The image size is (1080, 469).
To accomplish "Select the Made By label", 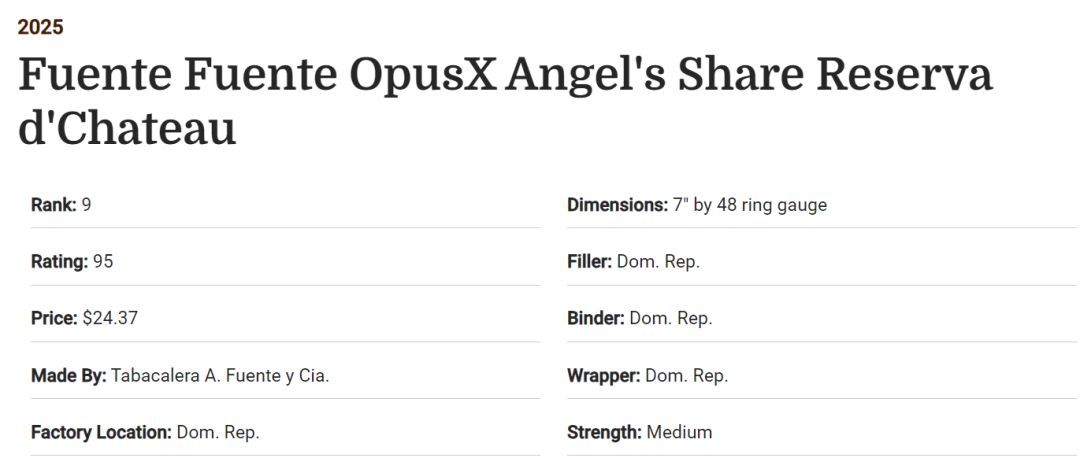I will tap(68, 376).
